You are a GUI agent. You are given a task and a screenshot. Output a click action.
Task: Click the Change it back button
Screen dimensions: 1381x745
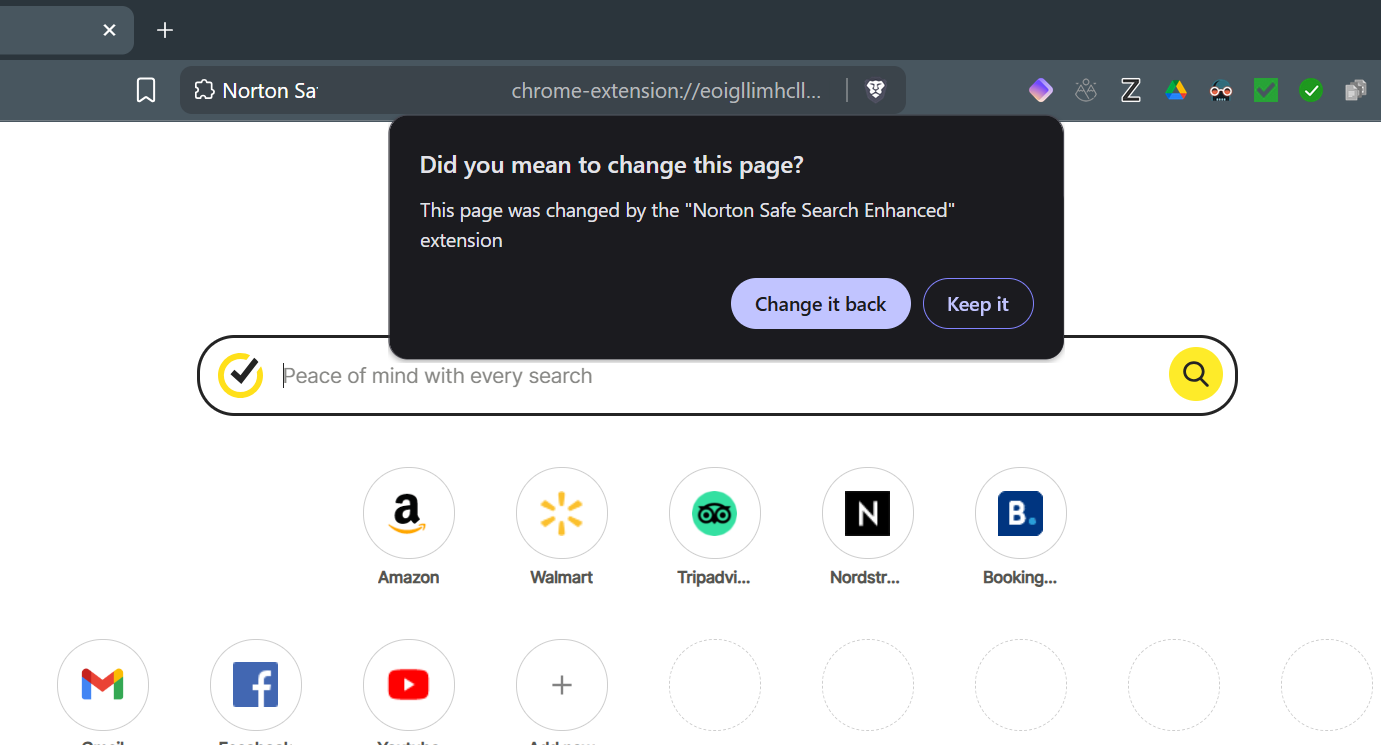click(x=821, y=304)
